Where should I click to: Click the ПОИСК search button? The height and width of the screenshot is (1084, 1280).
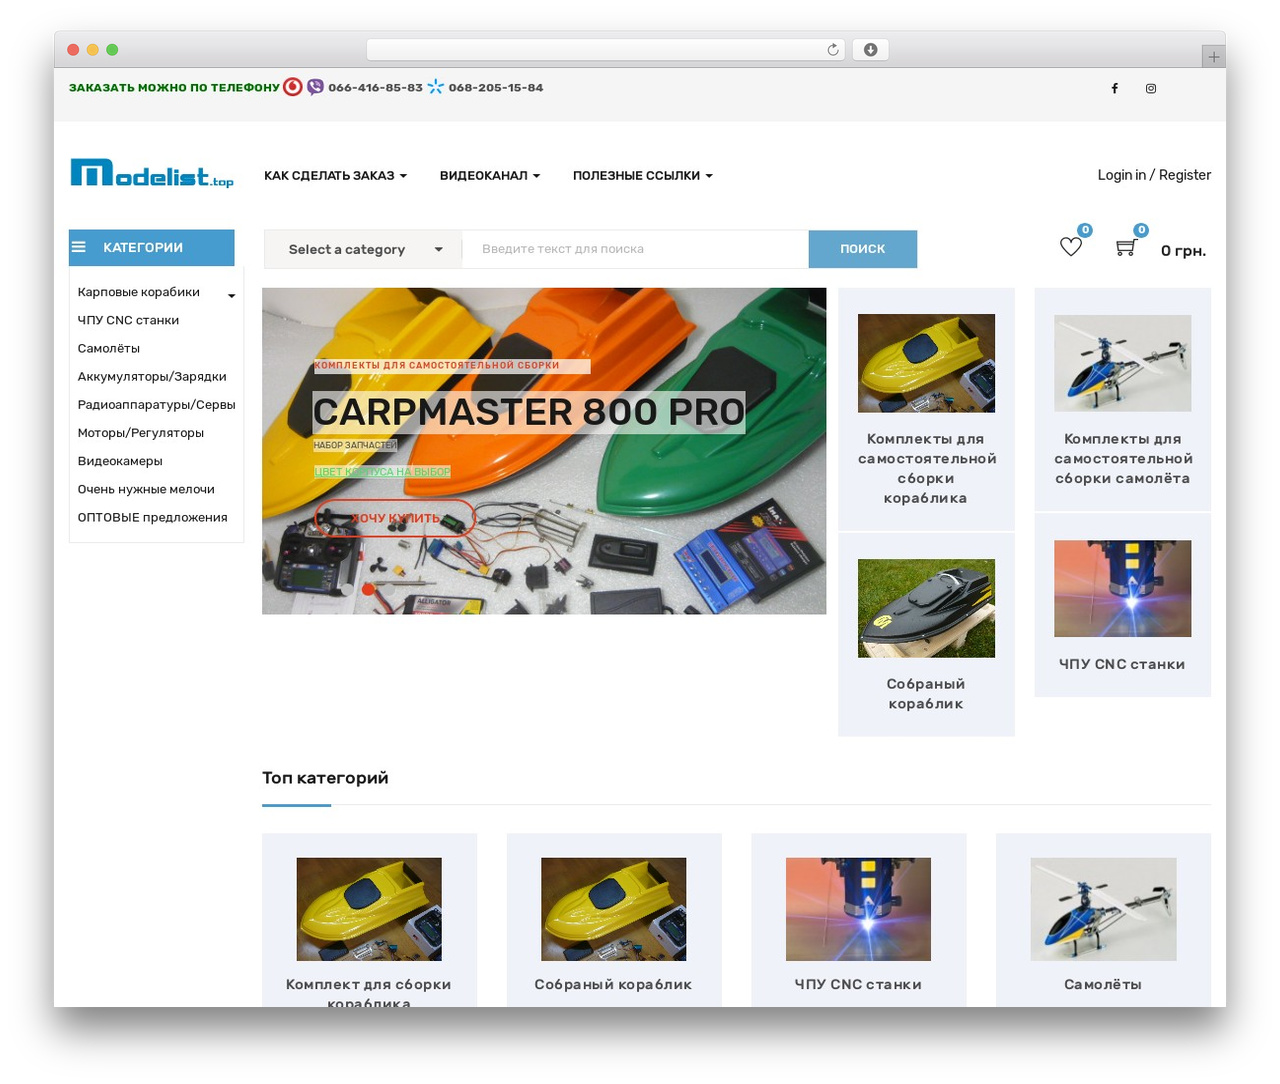863,249
